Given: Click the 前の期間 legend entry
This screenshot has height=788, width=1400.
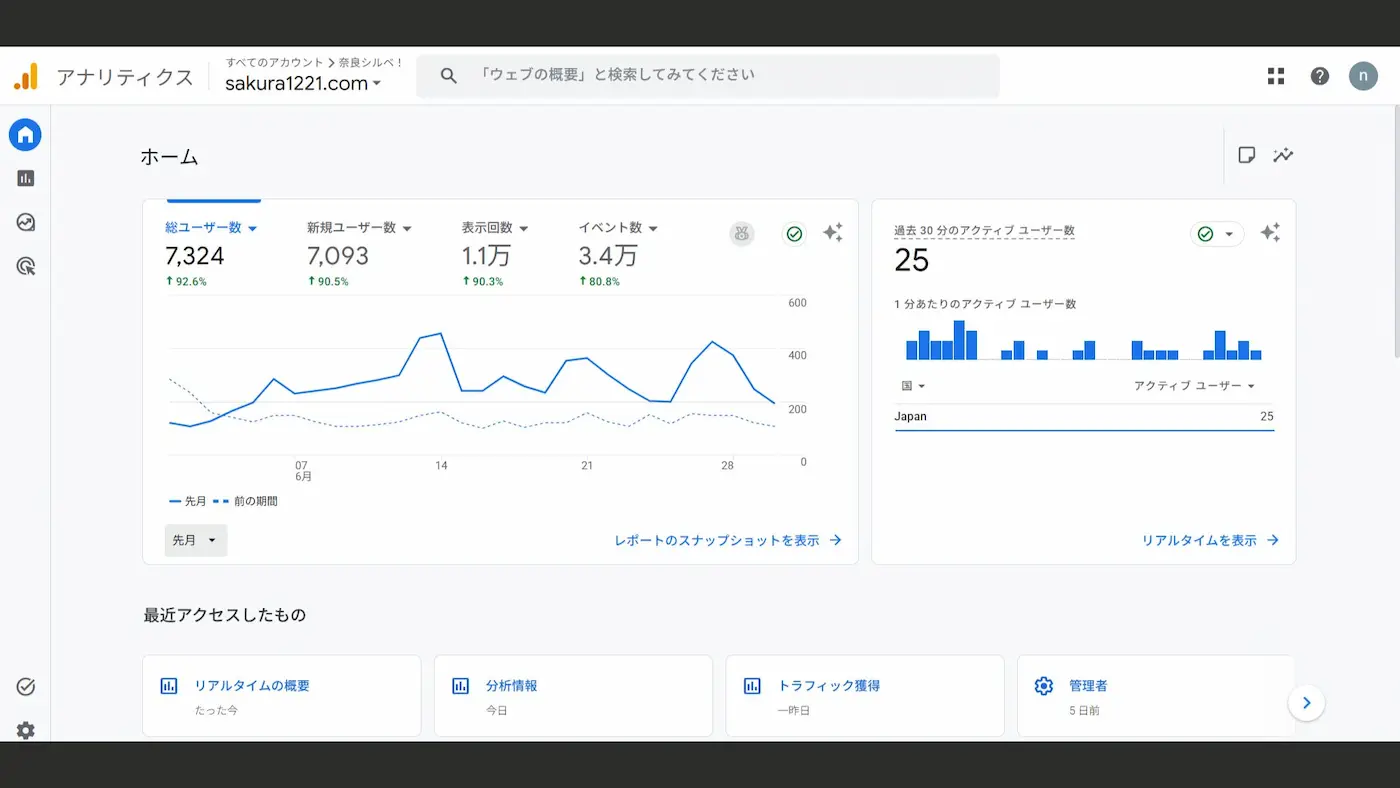Looking at the screenshot, I should (245, 501).
